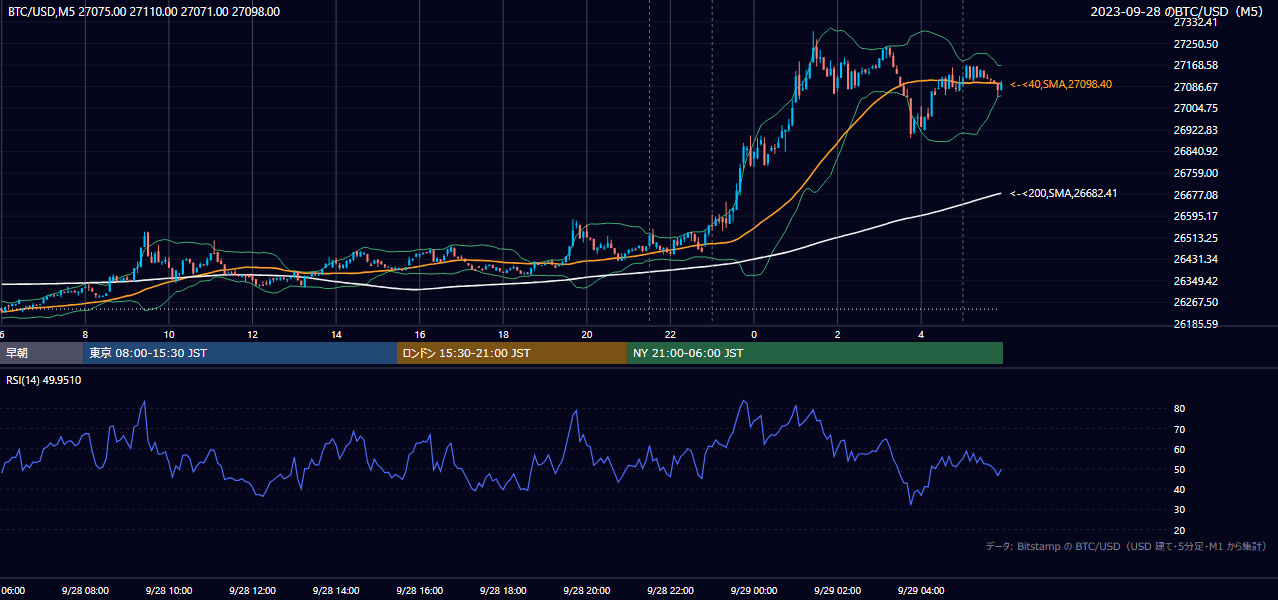Click the 9/28 10:00 time label
Image resolution: width=1278 pixels, height=600 pixels.
[168, 590]
